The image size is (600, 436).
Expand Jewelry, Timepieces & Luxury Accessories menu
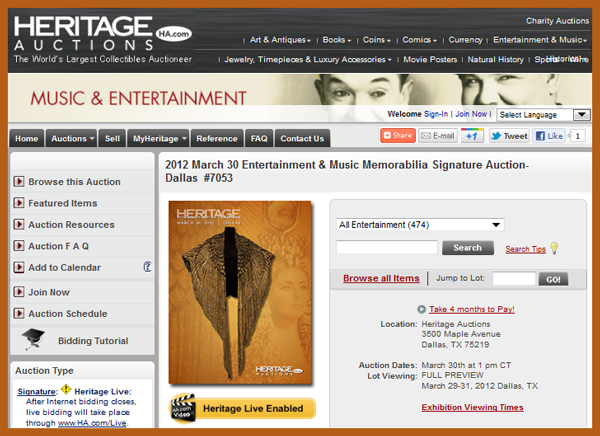click(308, 59)
